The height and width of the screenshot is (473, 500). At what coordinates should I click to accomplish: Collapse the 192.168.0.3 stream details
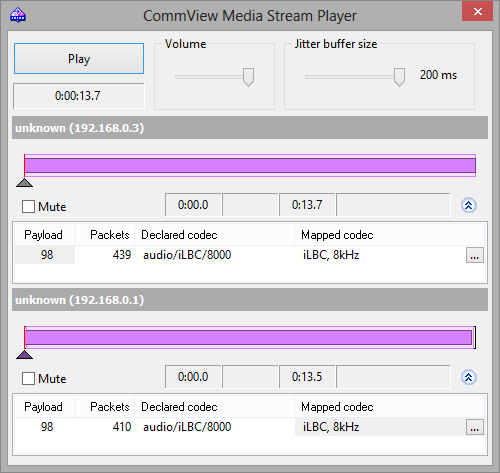pos(469,205)
